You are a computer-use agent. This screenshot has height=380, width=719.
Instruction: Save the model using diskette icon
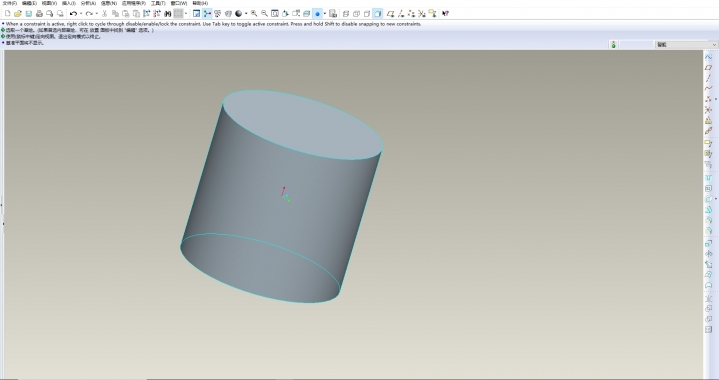[x=28, y=14]
